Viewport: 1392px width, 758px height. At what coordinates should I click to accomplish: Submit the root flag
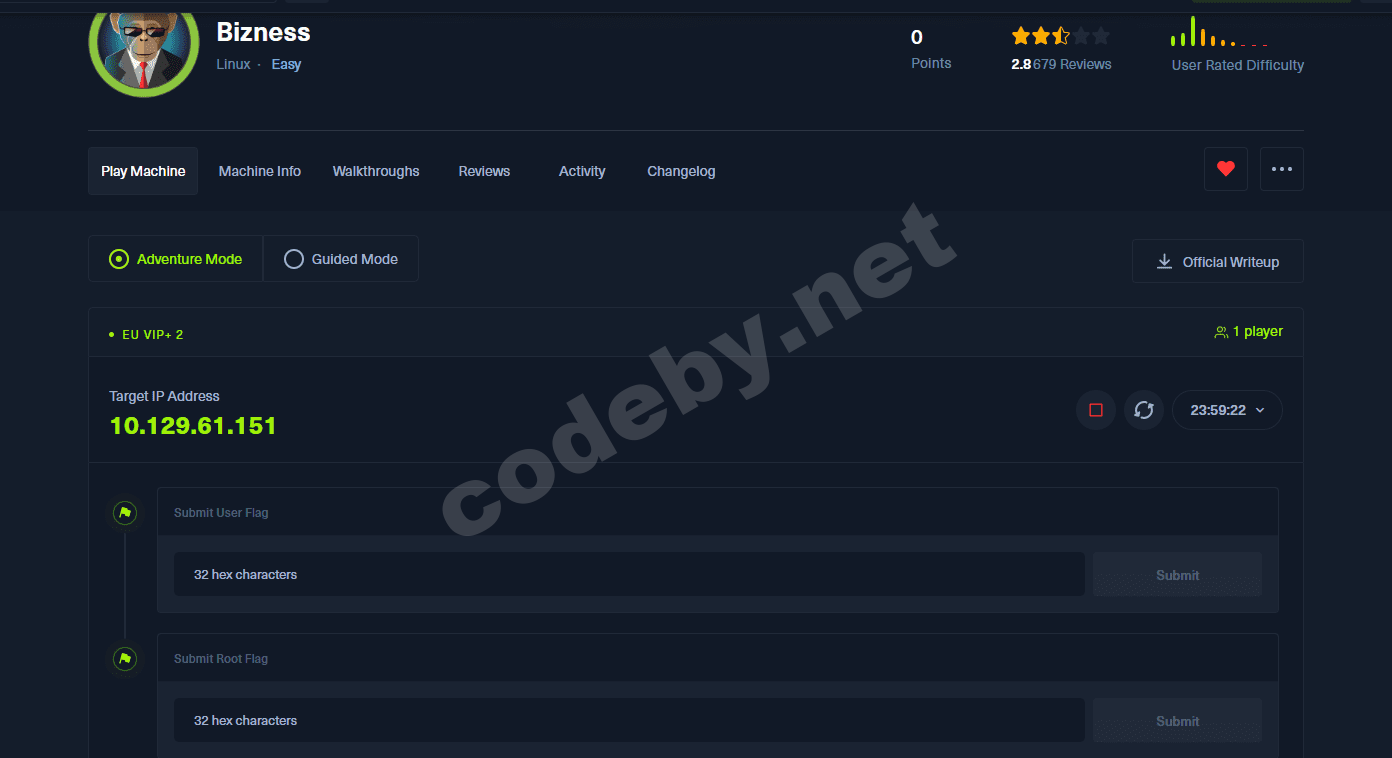point(1177,721)
